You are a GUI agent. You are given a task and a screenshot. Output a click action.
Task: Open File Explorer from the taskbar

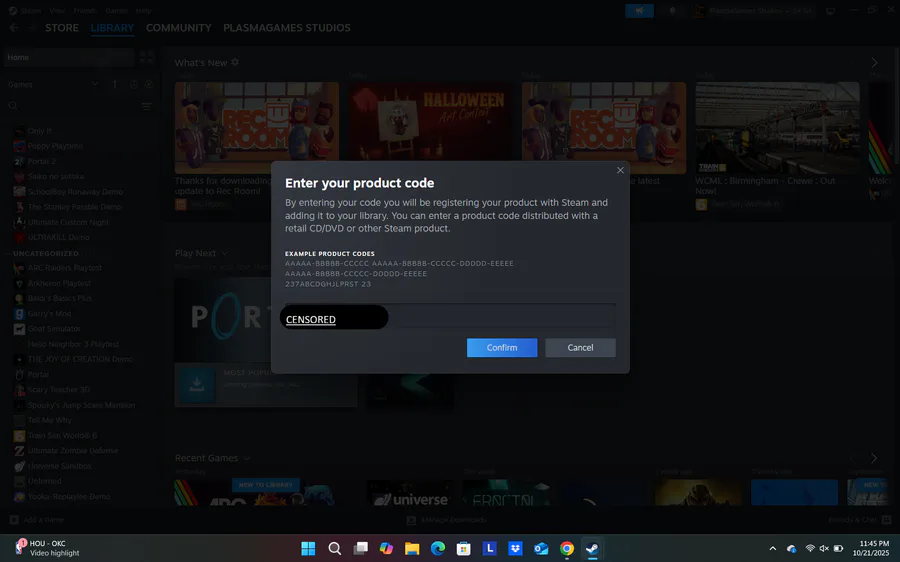click(412, 548)
